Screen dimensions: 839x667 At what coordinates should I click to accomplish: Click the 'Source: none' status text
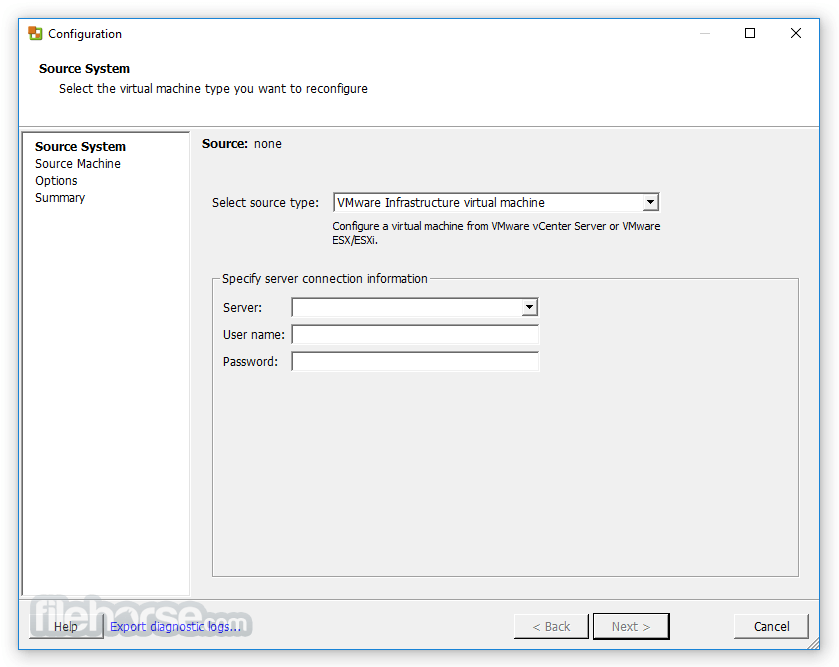(242, 144)
